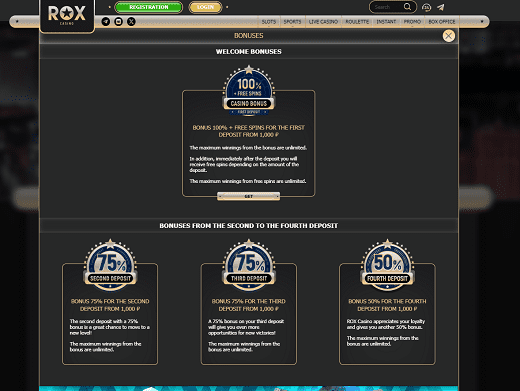Click the 75% Second Deposit badge
The height and width of the screenshot is (391, 520).
click(x=110, y=264)
